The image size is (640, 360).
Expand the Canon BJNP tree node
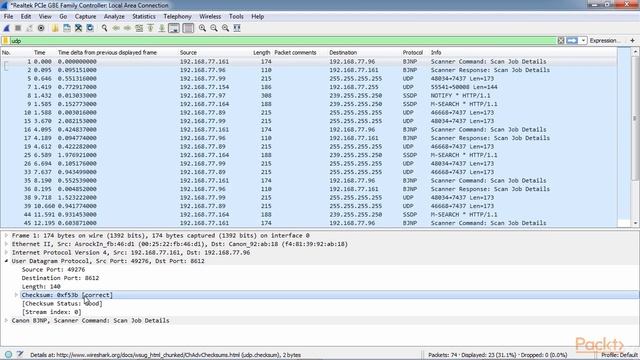(x=6, y=321)
